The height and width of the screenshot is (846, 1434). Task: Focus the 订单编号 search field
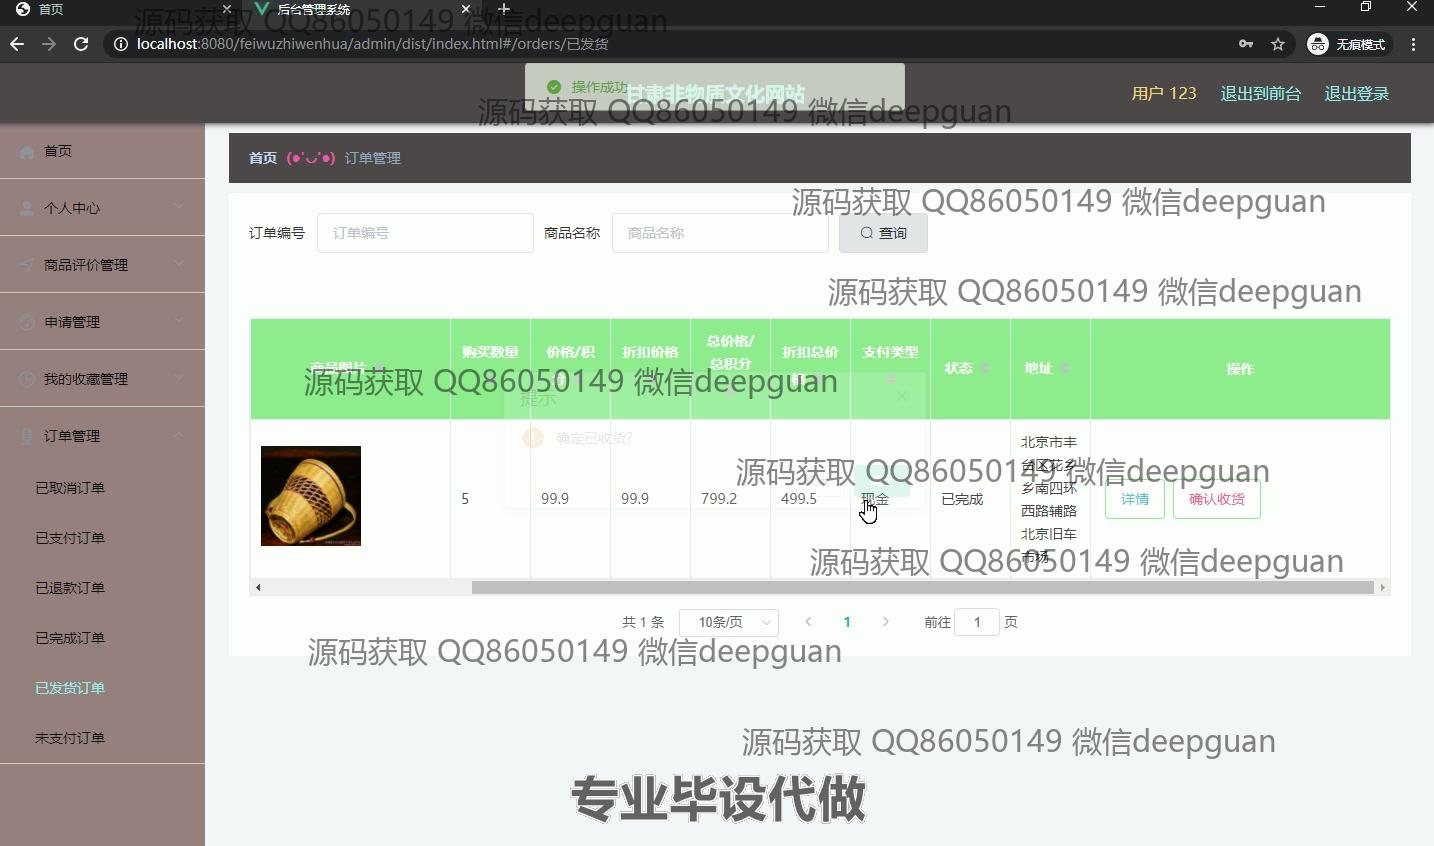point(425,233)
